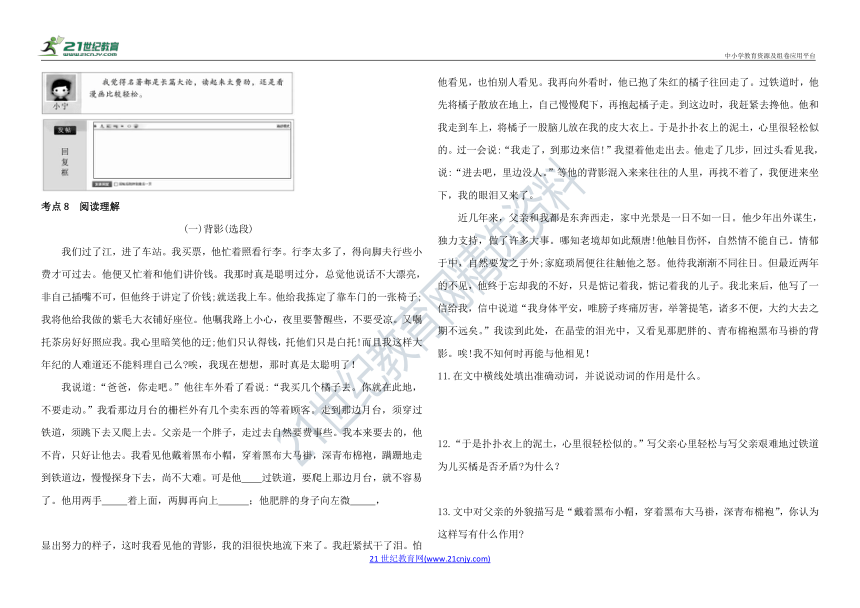Click the 21世纪教育 logo in the header
Viewport: 860px width, 608px height.
tap(79, 46)
